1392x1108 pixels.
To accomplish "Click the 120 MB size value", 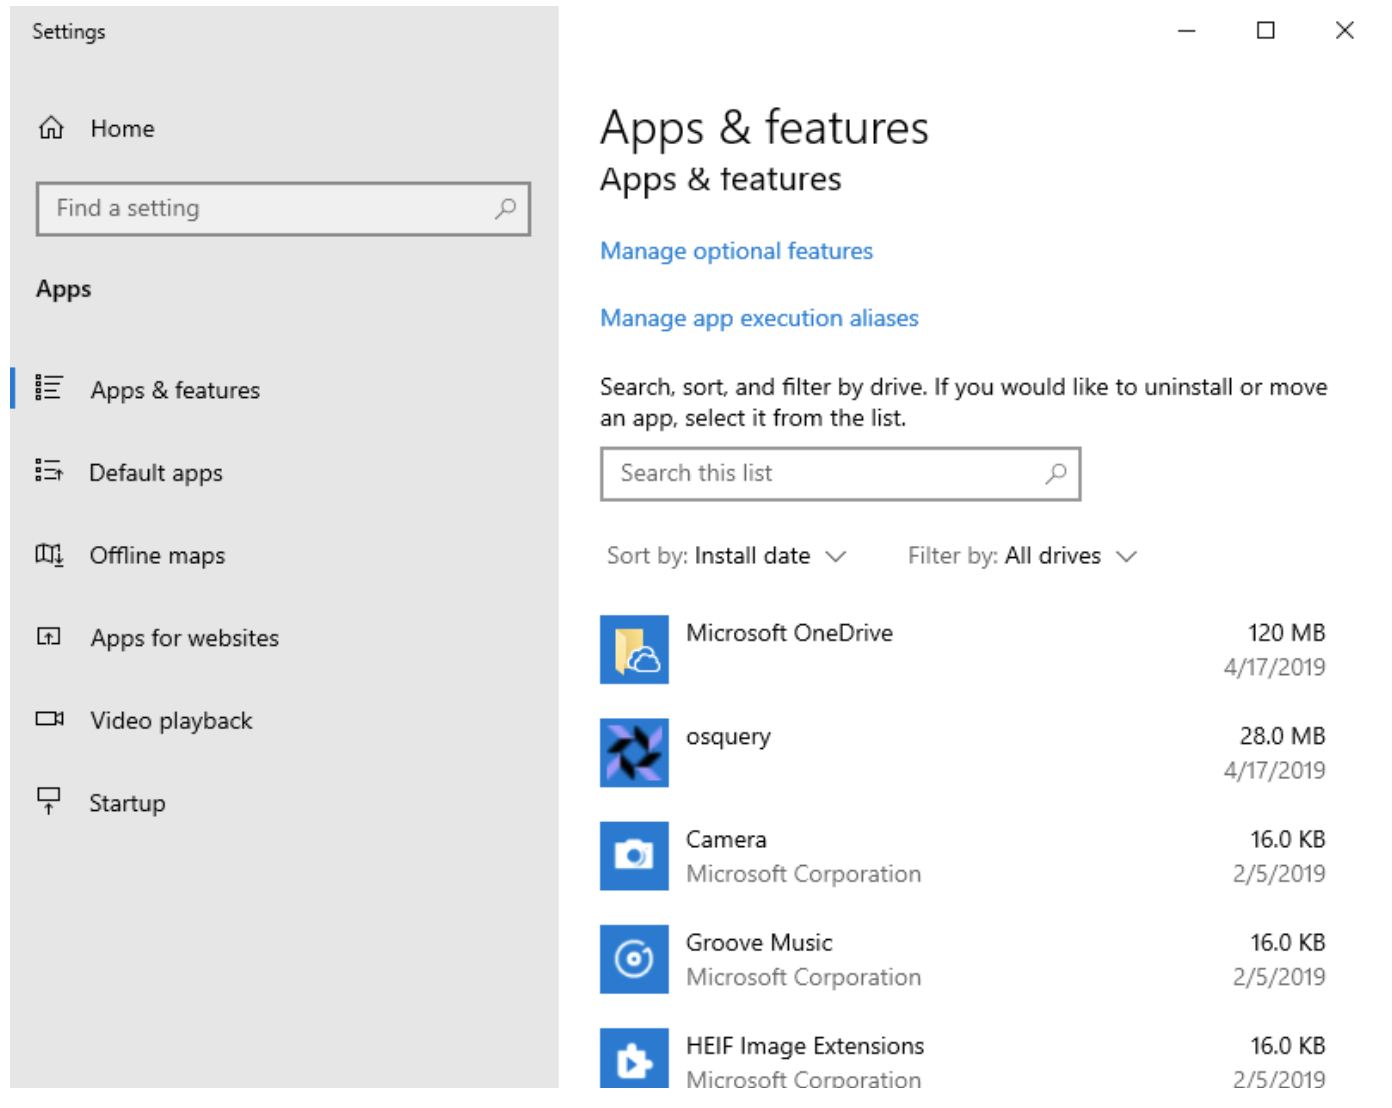I will 1286,633.
